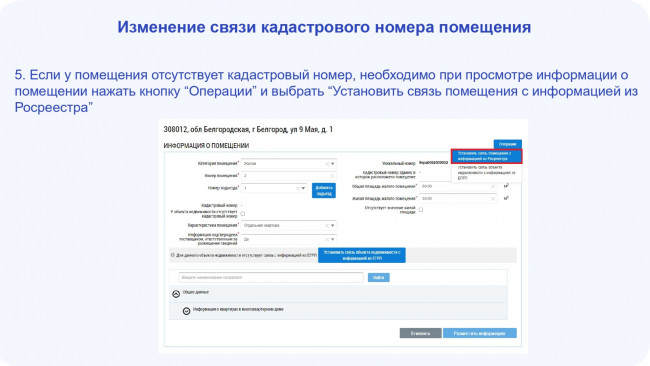The image size is (650, 366).
Task: Clear the 'Жилая площадь жилого помещения' field with X
Action: [x=492, y=199]
